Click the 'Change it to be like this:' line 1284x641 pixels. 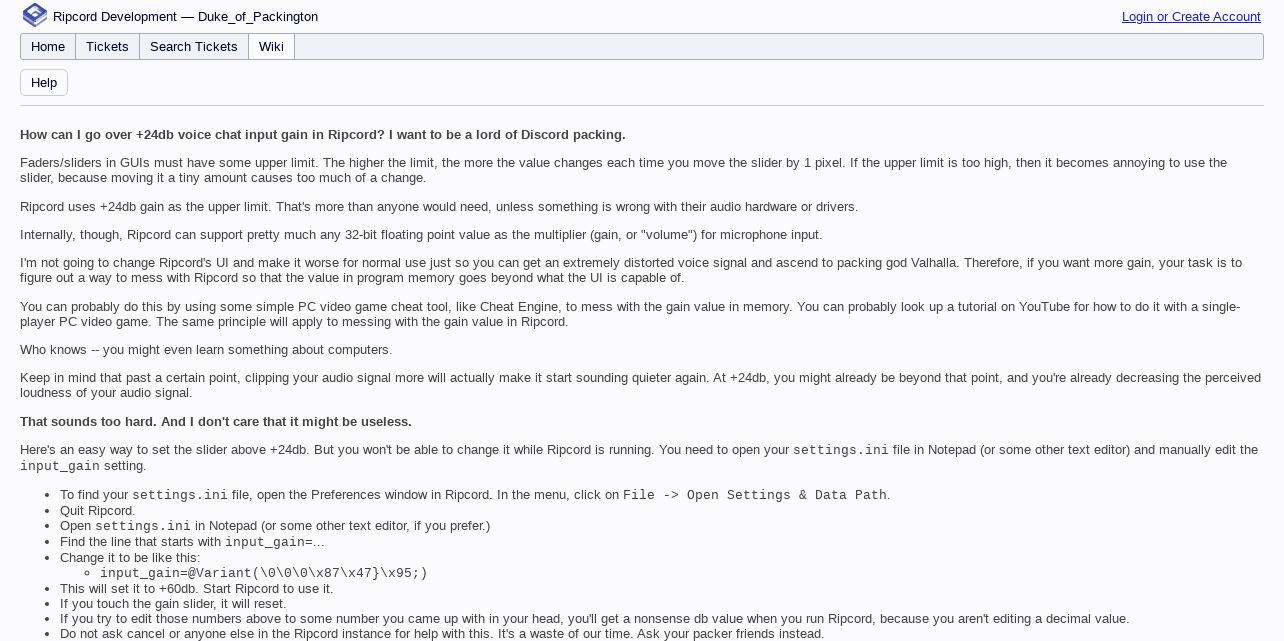(x=130, y=558)
